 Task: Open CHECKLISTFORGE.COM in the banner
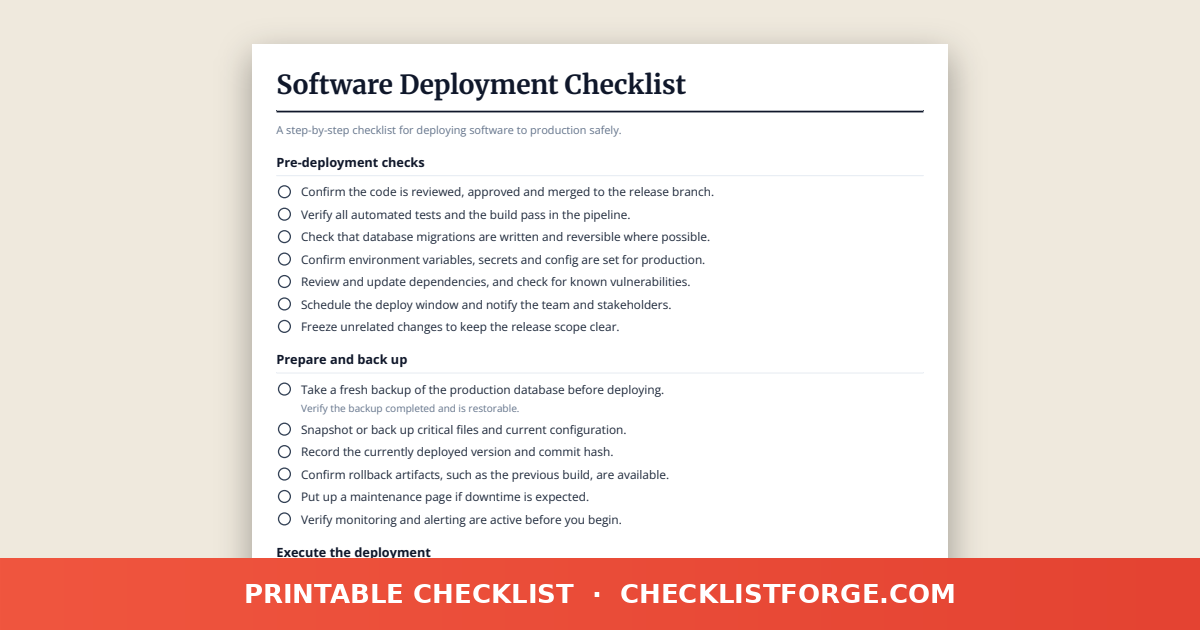[x=788, y=594]
